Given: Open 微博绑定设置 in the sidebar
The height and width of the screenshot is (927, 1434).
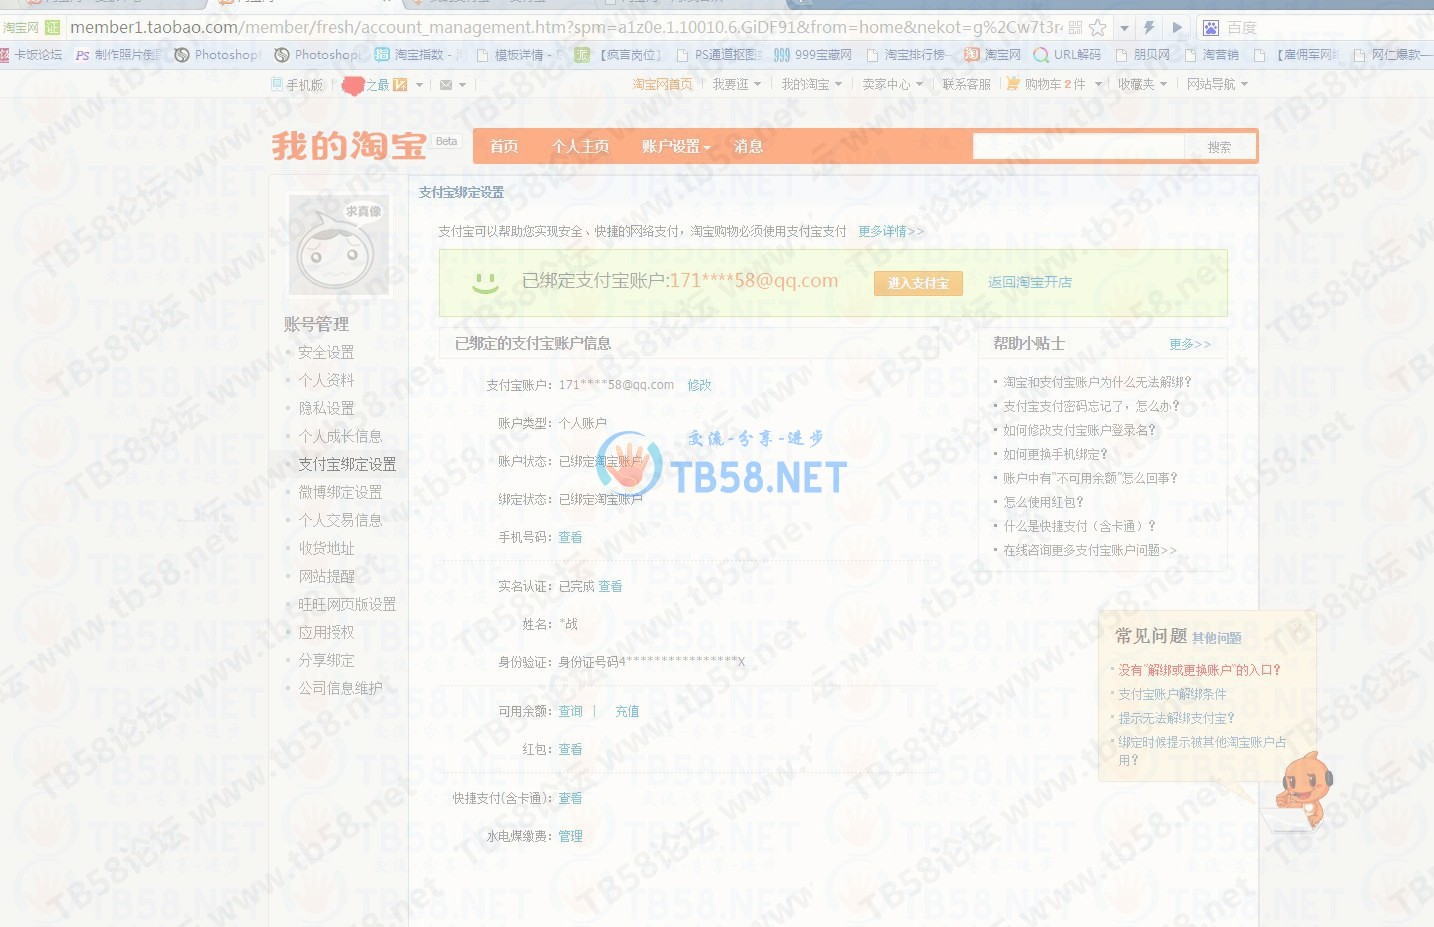Looking at the screenshot, I should pyautogui.click(x=340, y=492).
